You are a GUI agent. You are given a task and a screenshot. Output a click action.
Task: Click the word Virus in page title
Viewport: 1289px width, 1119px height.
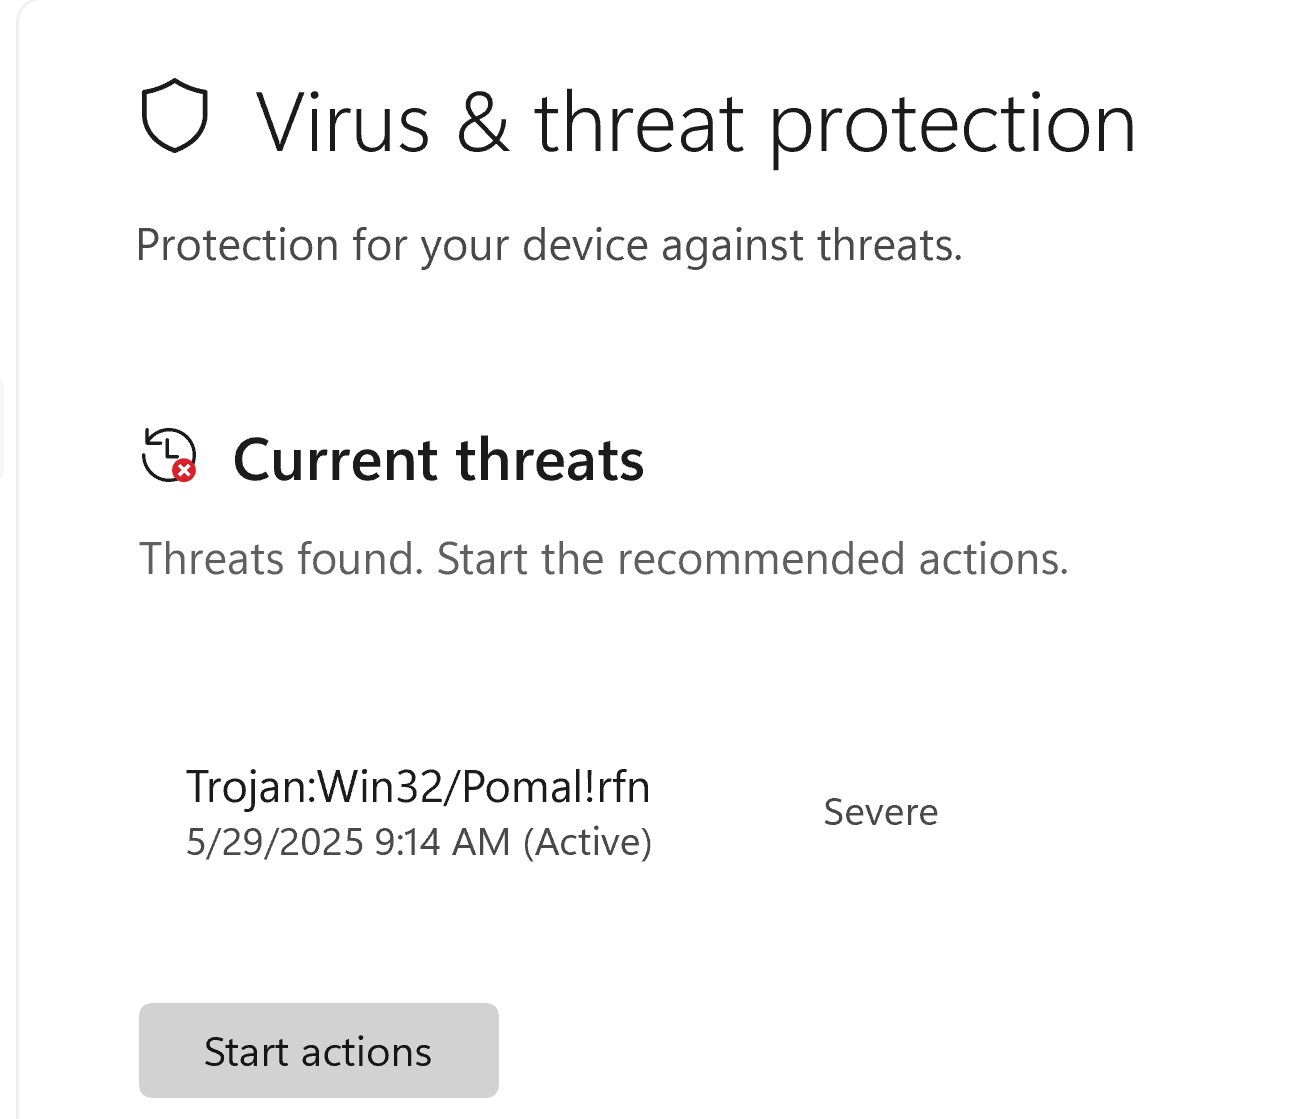pos(343,123)
